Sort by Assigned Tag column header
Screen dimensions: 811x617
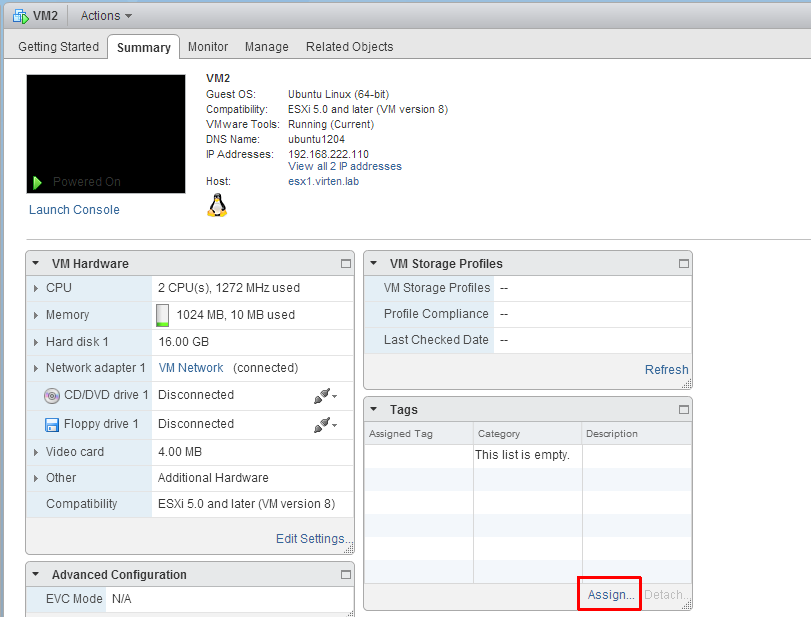(419, 434)
